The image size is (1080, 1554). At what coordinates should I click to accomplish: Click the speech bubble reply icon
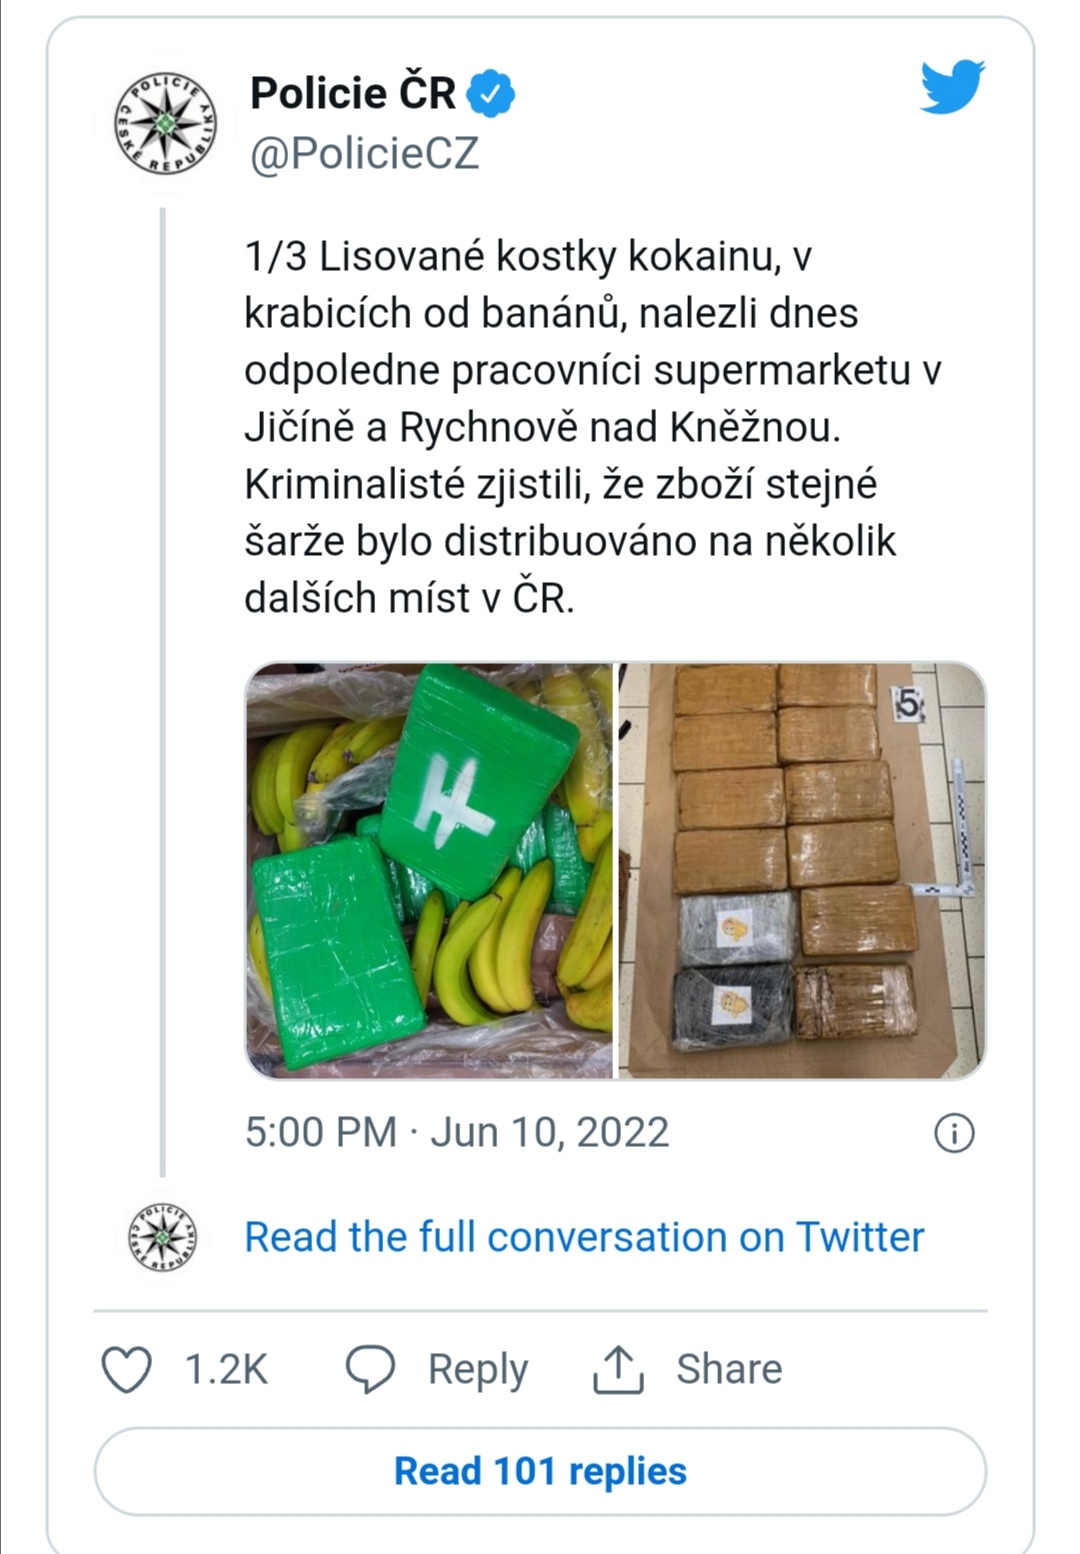click(x=370, y=1369)
